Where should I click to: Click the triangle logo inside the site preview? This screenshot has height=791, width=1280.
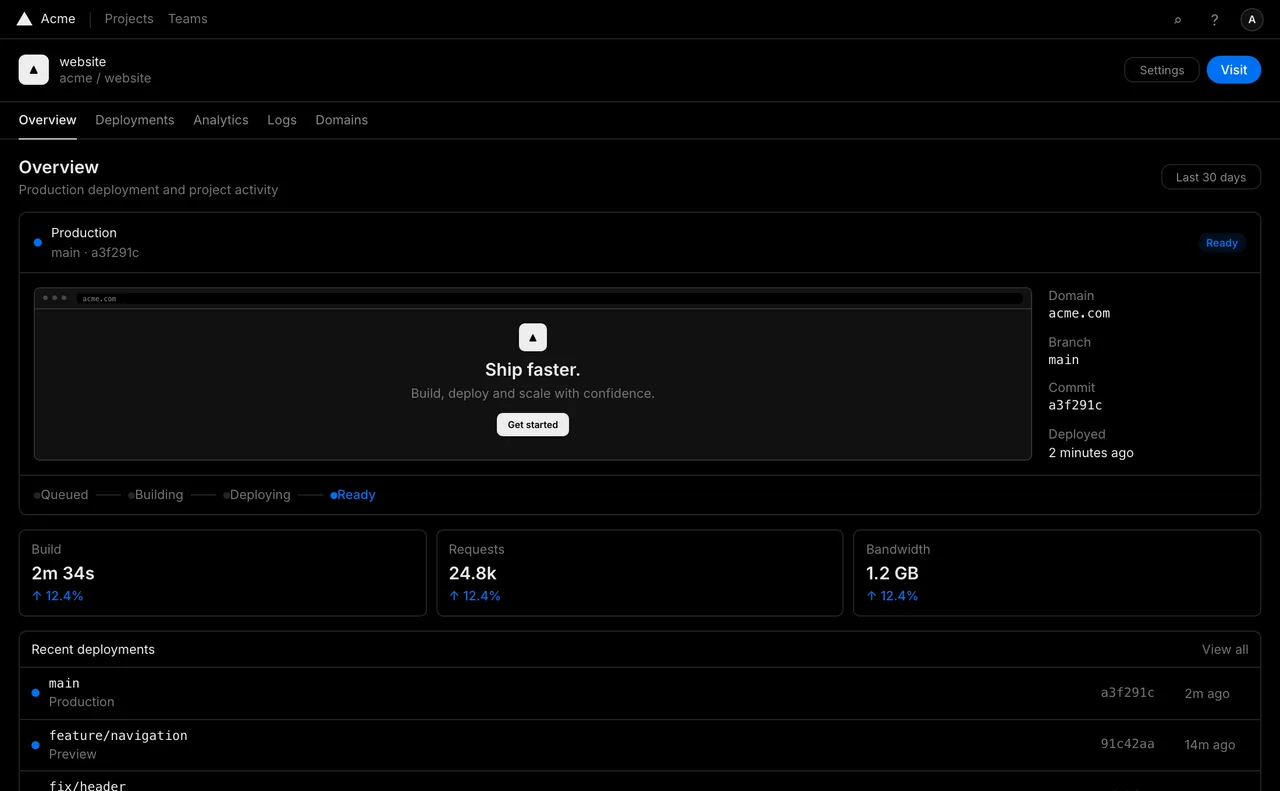pyautogui.click(x=533, y=337)
